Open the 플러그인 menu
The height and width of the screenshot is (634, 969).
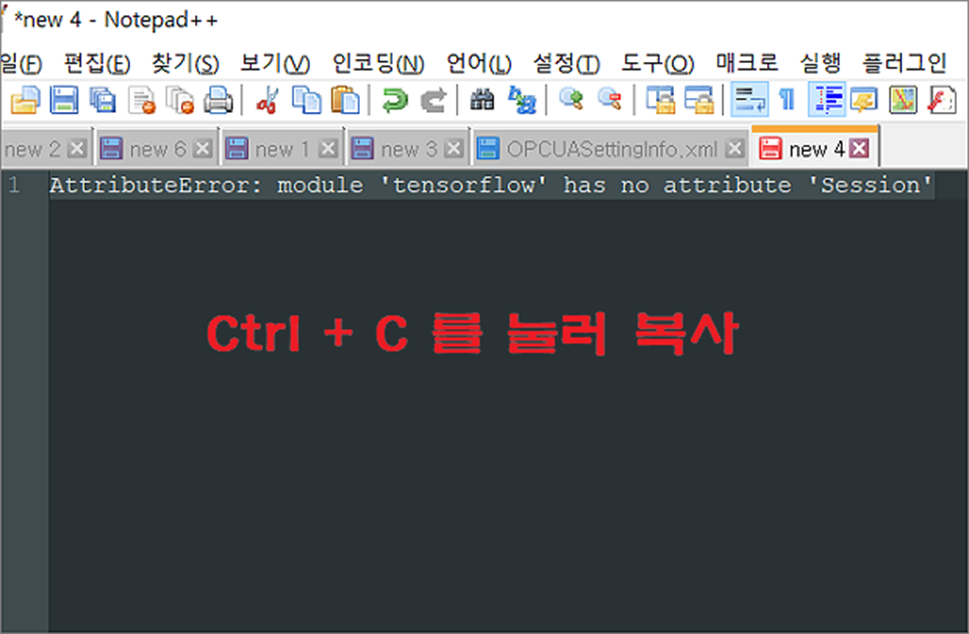pyautogui.click(x=904, y=62)
